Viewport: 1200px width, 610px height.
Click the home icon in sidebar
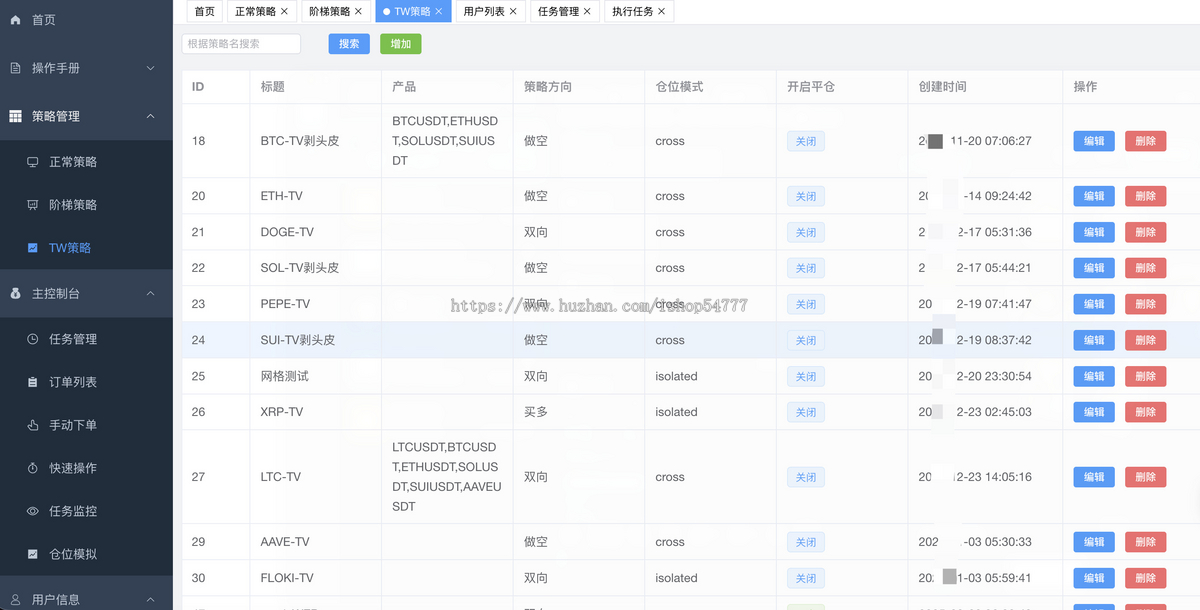click(15, 20)
